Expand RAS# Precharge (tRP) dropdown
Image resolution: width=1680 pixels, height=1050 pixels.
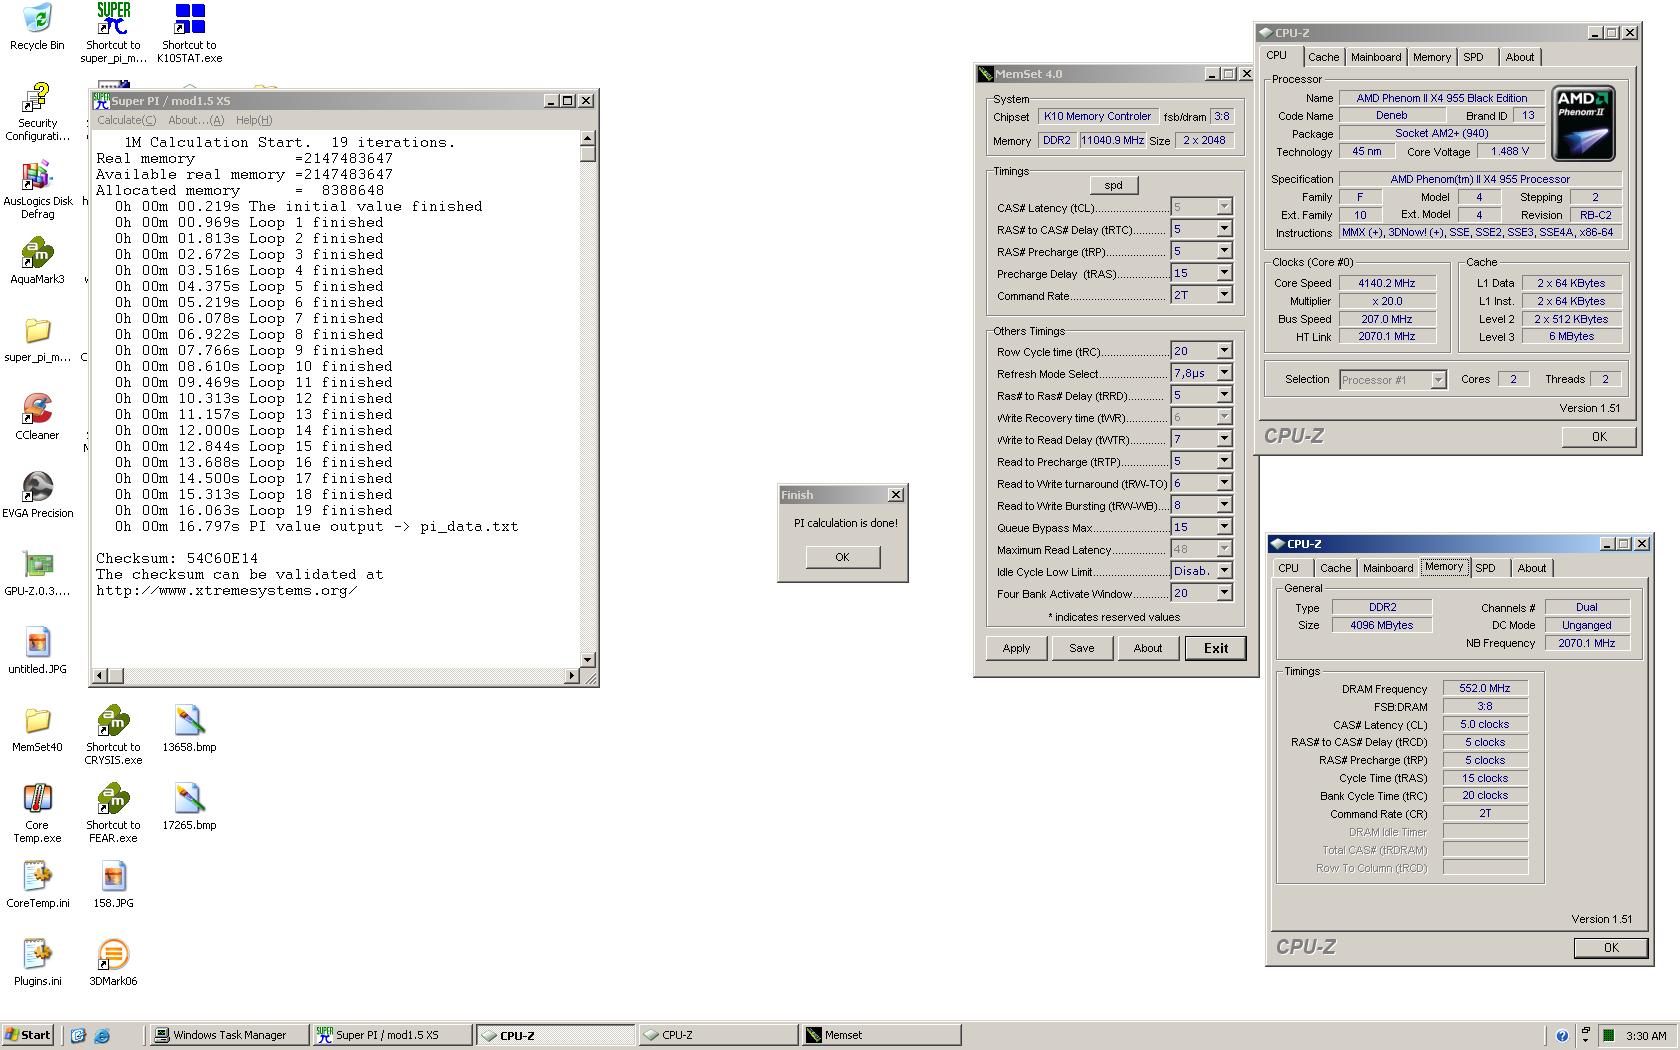[x=1223, y=251]
